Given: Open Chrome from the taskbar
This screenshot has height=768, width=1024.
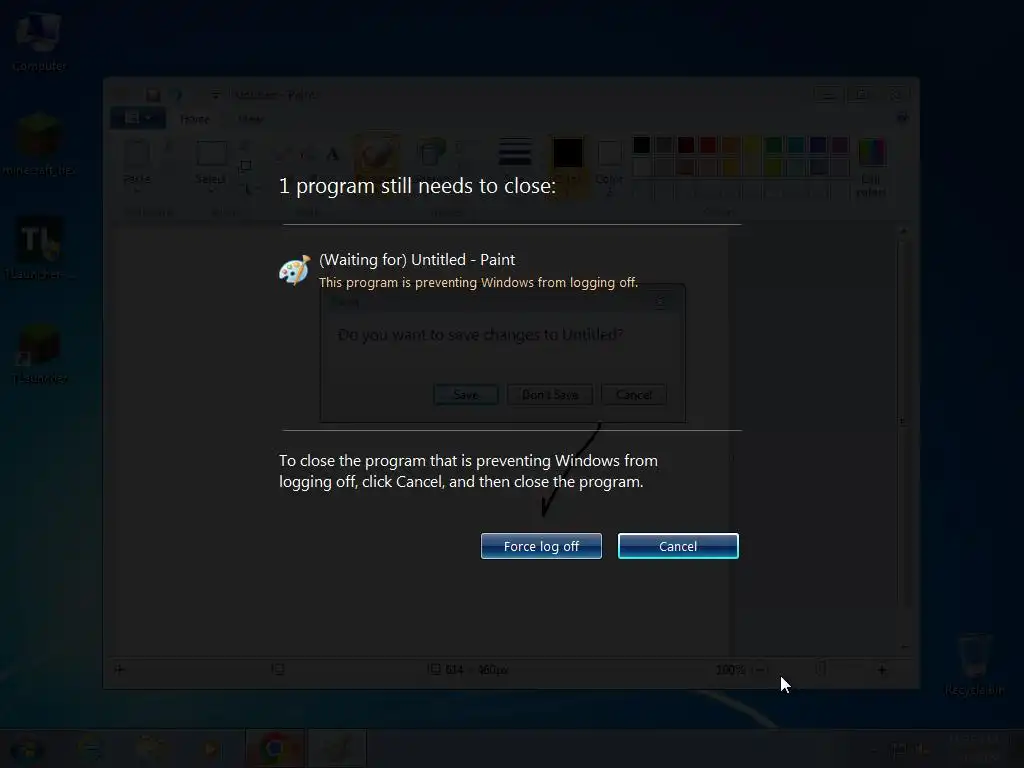Looking at the screenshot, I should tap(274, 748).
